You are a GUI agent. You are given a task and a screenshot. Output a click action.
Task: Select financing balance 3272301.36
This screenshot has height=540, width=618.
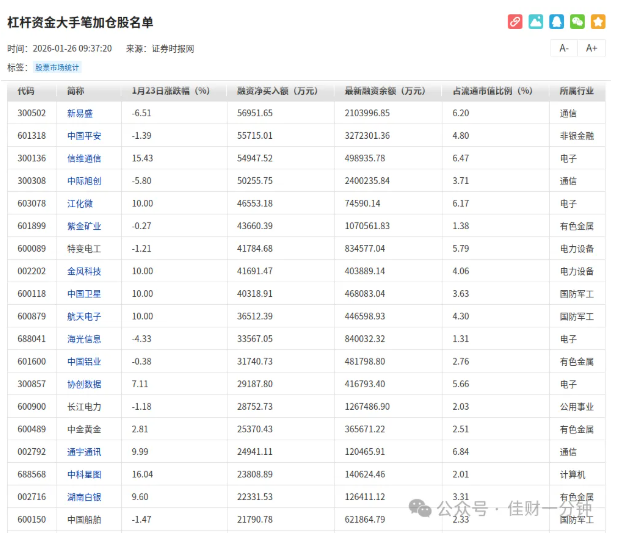point(367,136)
